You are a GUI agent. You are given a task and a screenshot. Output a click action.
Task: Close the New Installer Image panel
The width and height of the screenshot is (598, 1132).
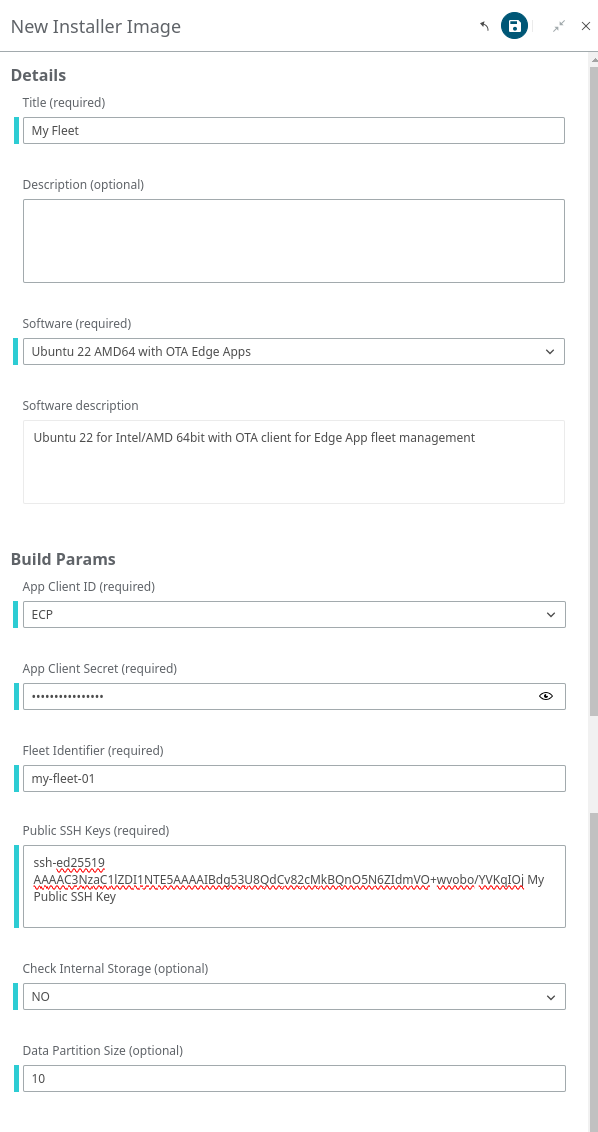586,27
